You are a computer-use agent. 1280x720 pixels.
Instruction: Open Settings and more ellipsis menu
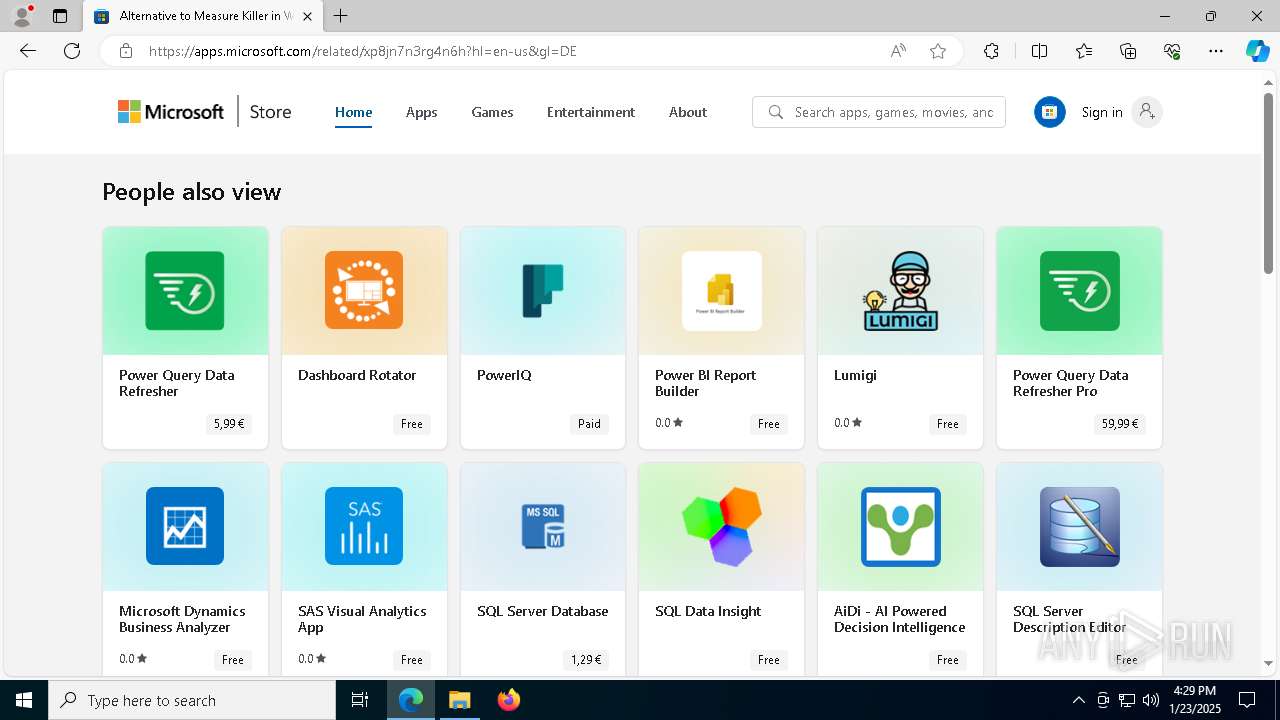coord(1216,51)
